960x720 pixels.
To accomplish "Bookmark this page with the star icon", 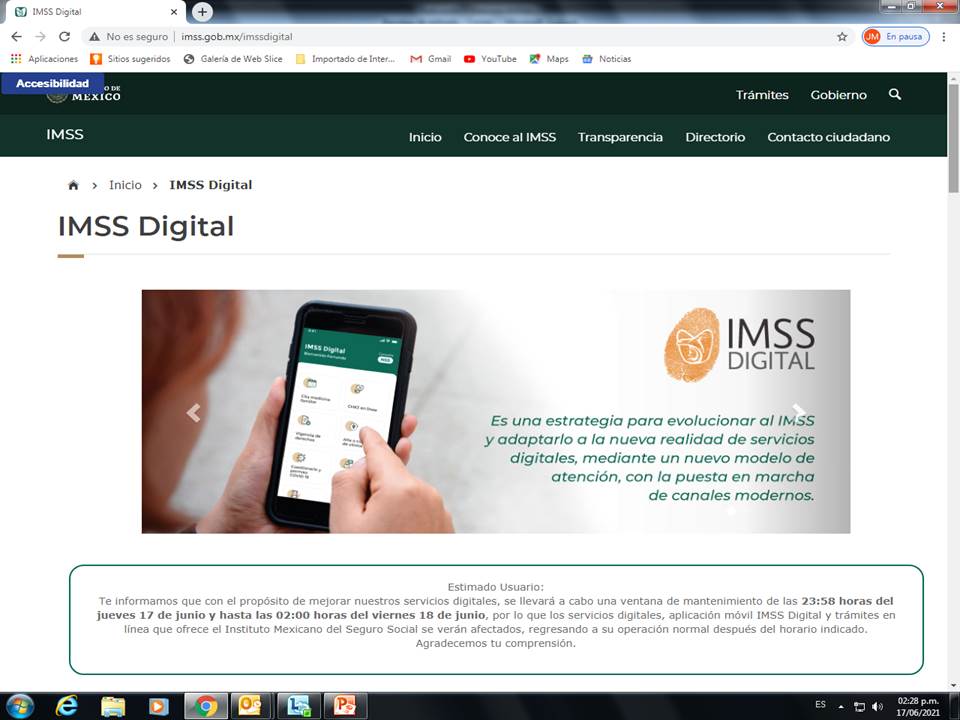I will [x=842, y=37].
